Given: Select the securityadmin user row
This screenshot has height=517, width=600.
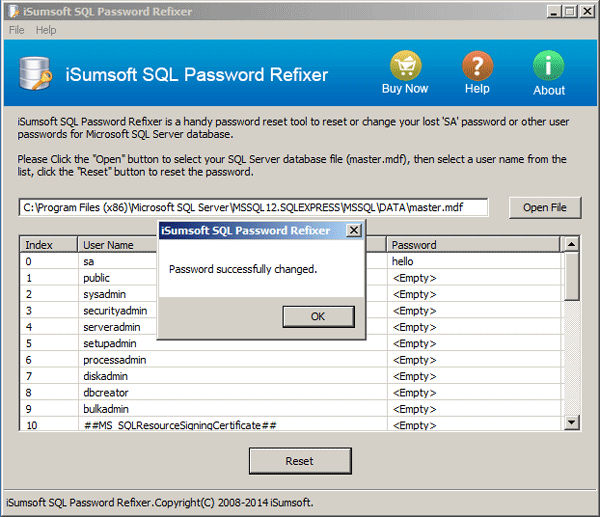Looking at the screenshot, I should (291, 311).
